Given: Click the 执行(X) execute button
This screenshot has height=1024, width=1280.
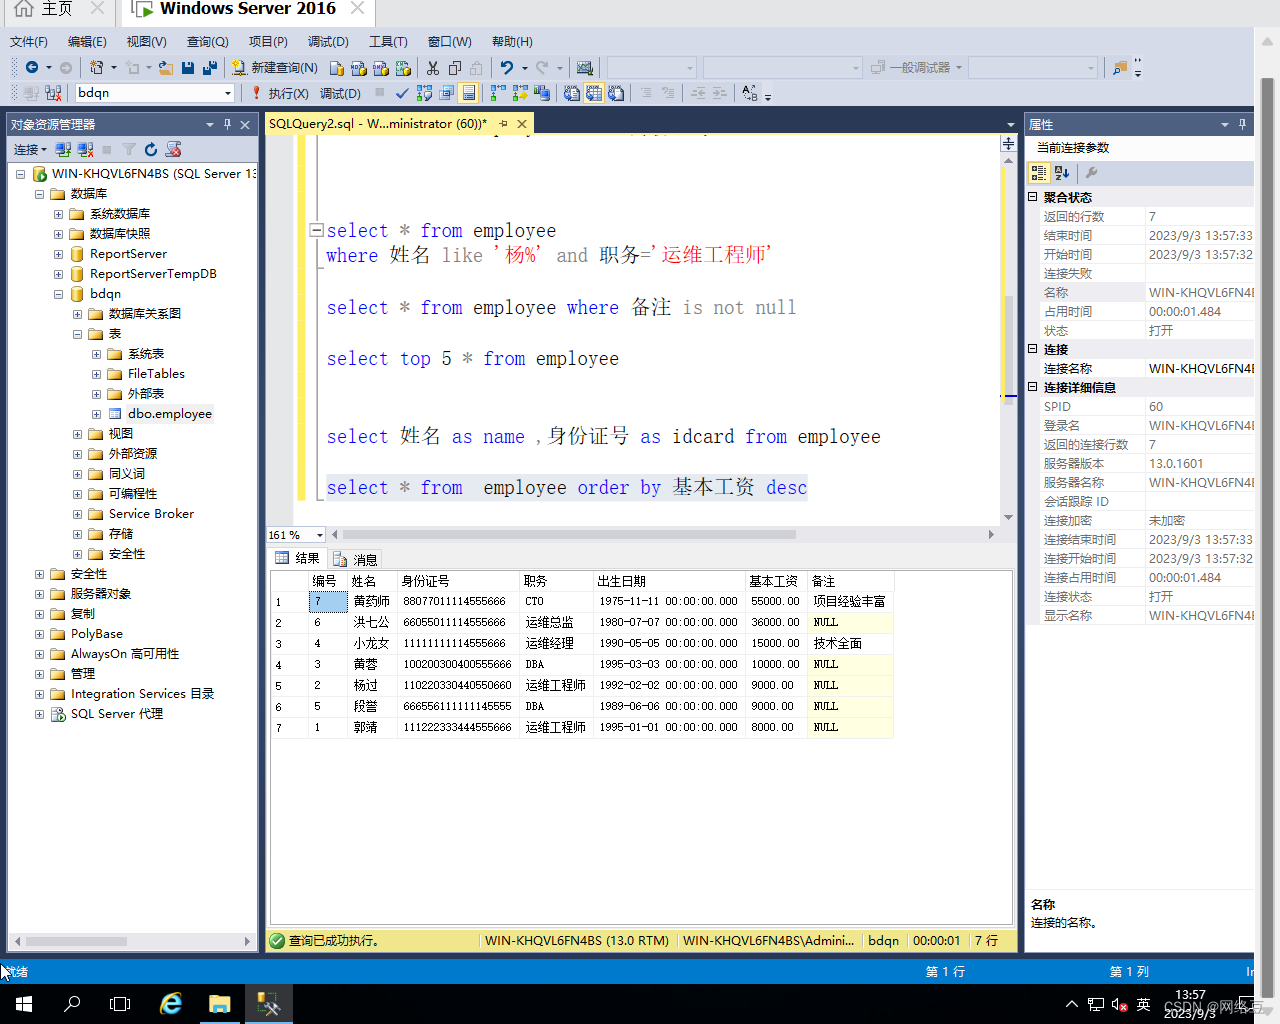Looking at the screenshot, I should [279, 93].
